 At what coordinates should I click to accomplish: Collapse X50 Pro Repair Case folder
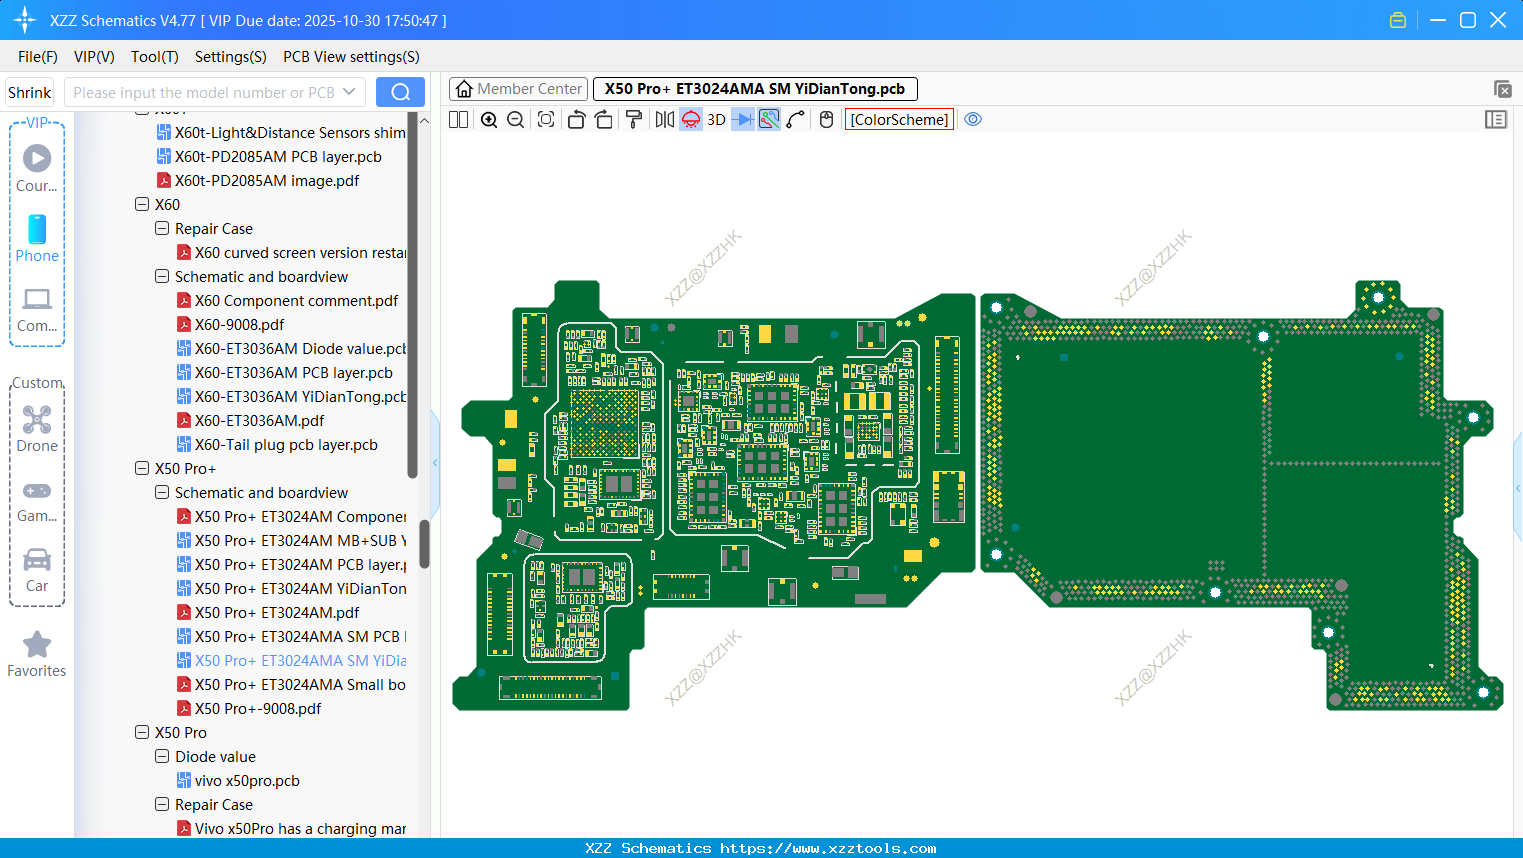(162, 805)
